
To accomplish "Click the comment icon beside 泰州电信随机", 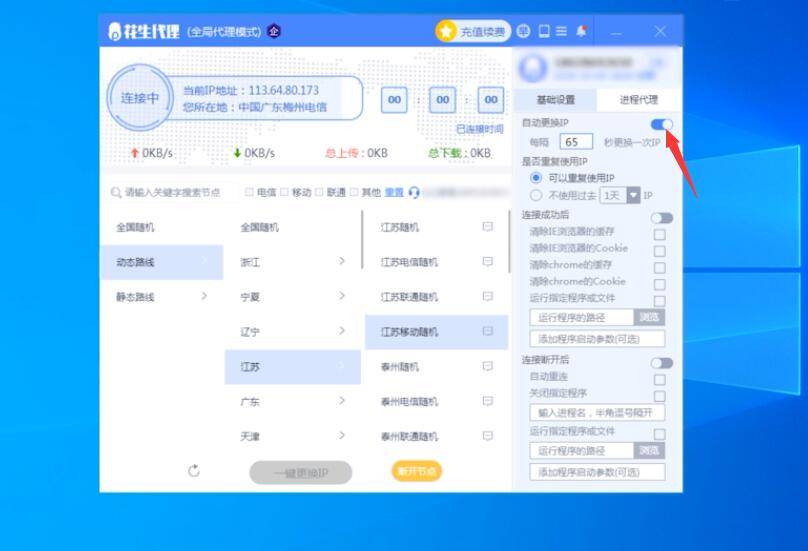I will [x=487, y=401].
